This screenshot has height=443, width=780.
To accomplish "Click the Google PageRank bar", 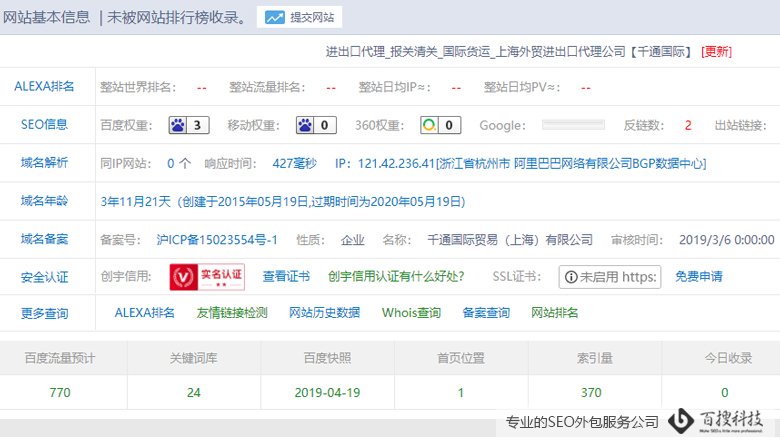I will coord(573,125).
